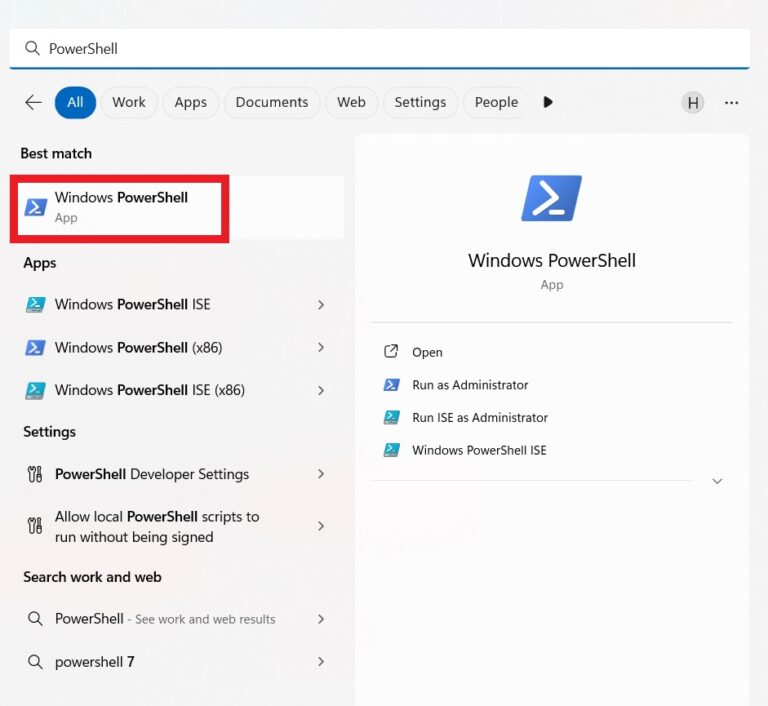Click search icon beside PowerShell web result
The width and height of the screenshot is (768, 706).
pyautogui.click(x=35, y=619)
